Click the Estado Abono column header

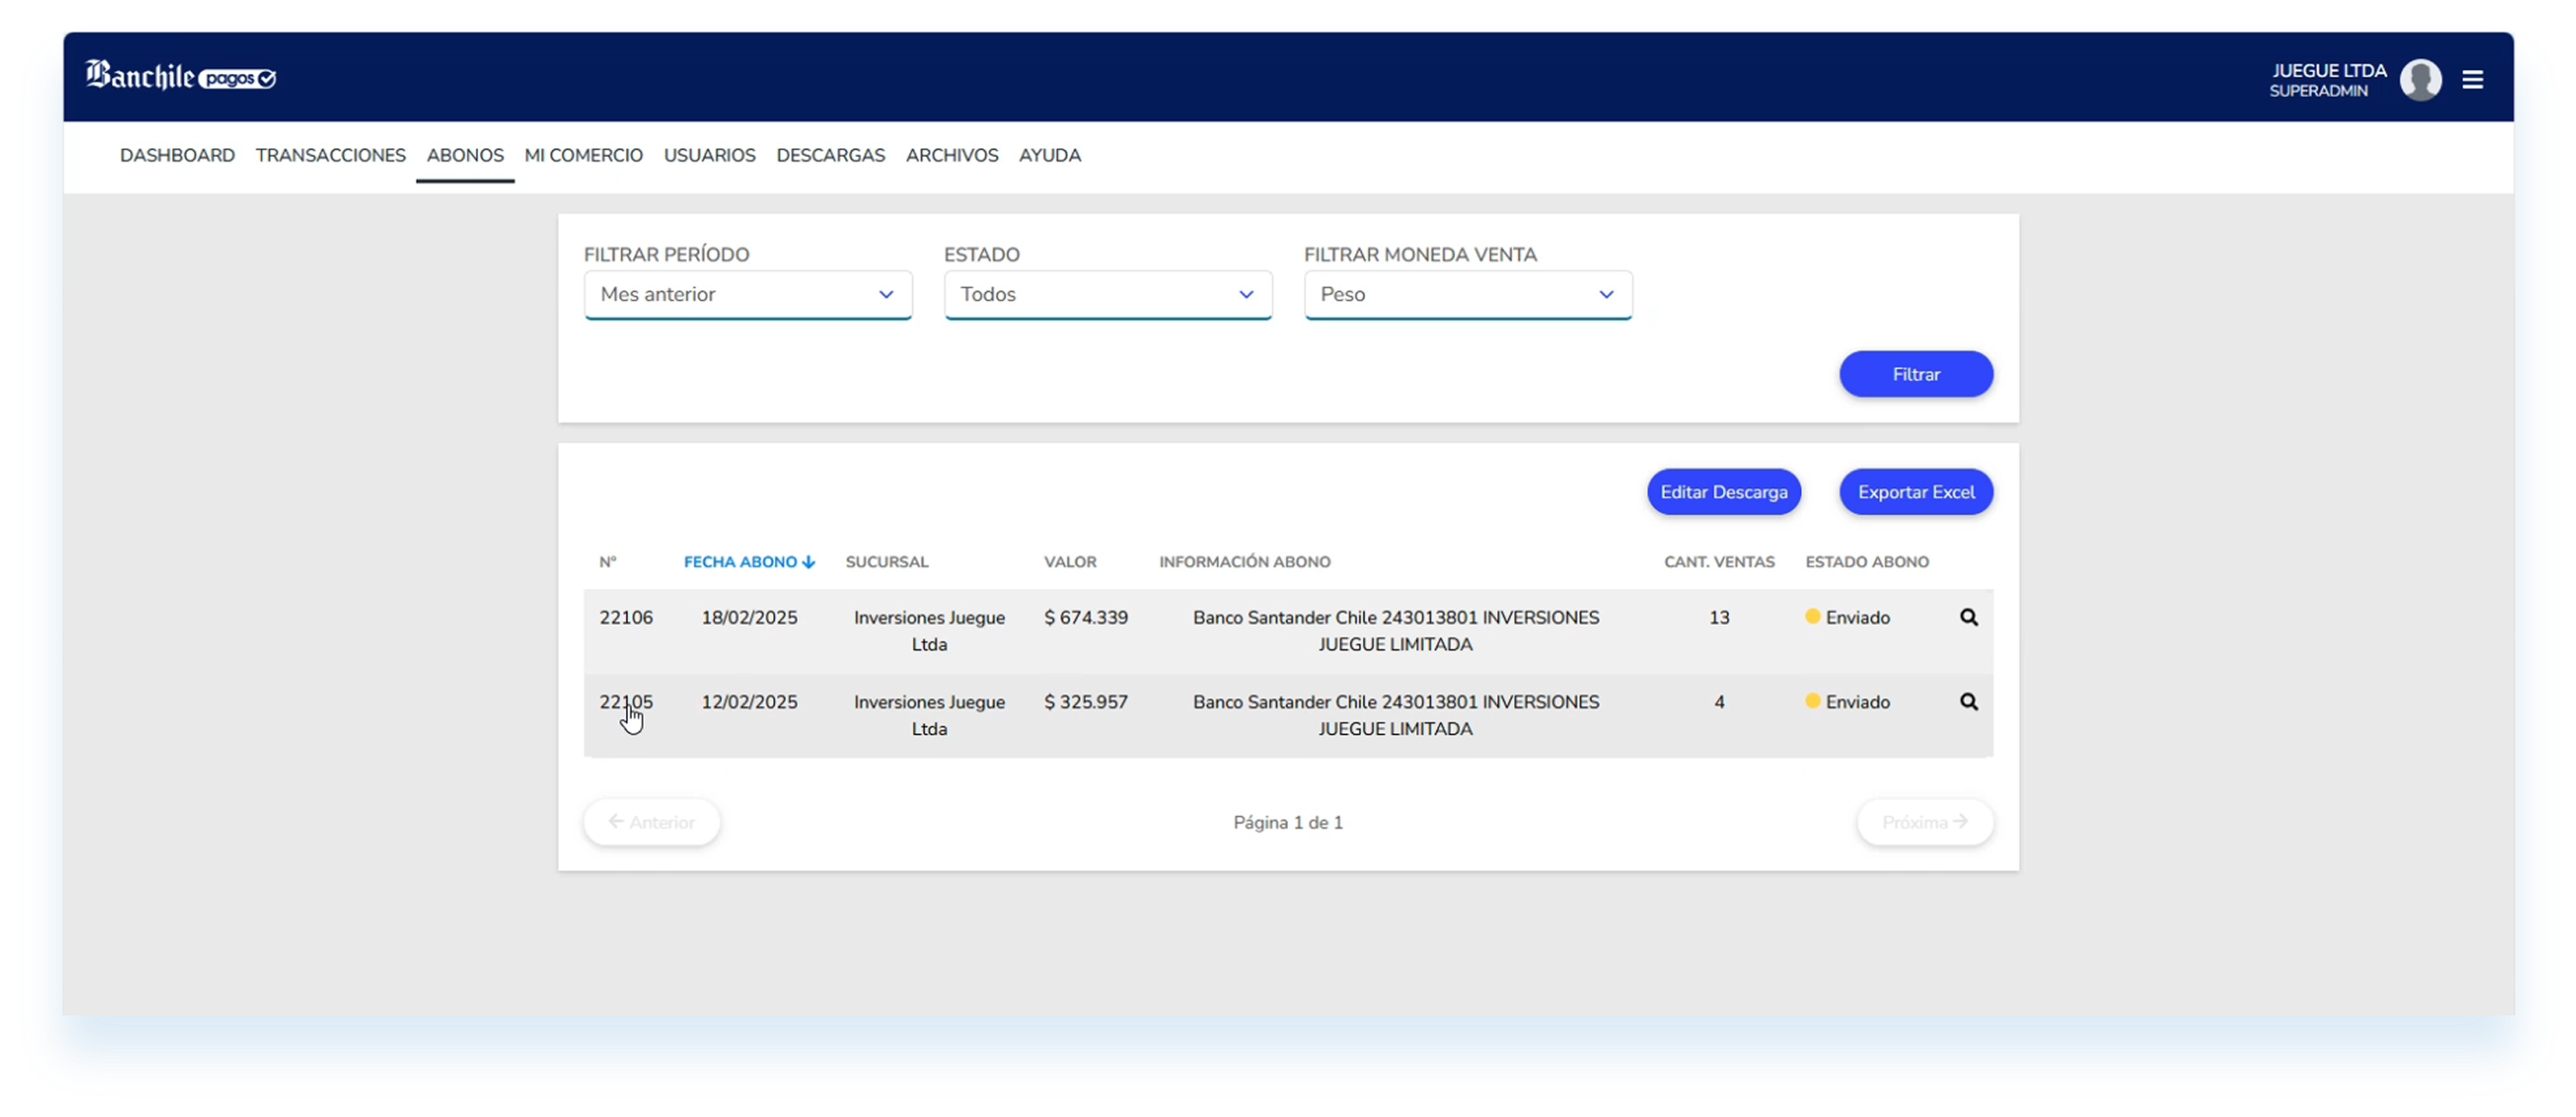1866,562
